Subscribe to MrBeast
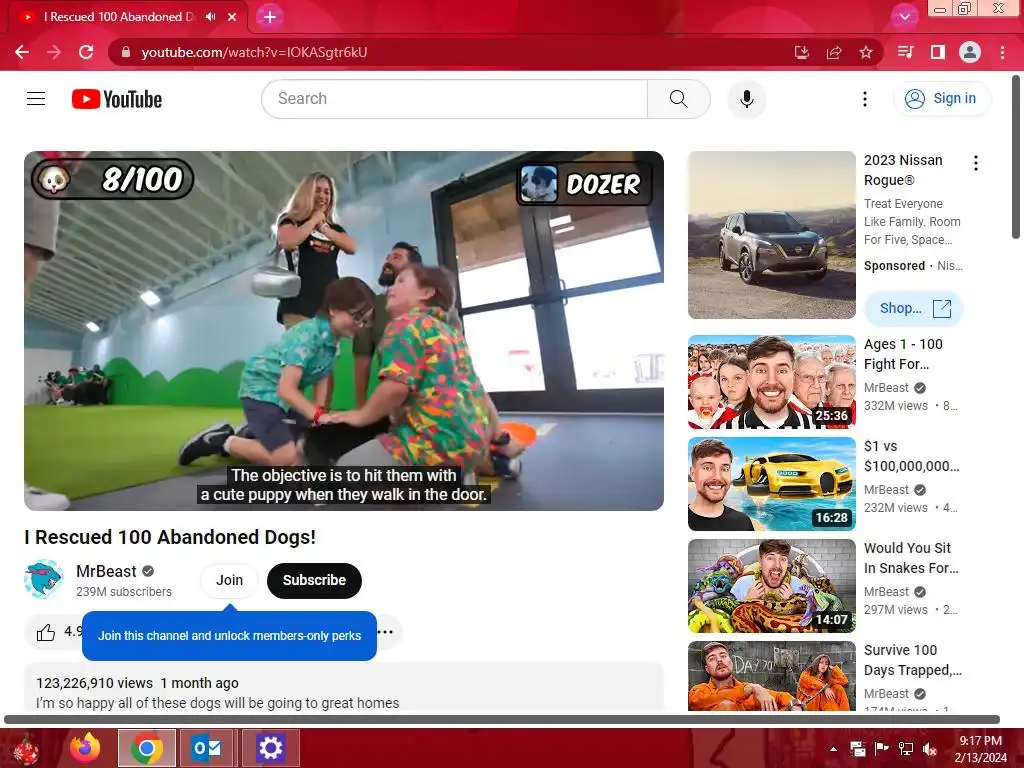 [x=314, y=580]
